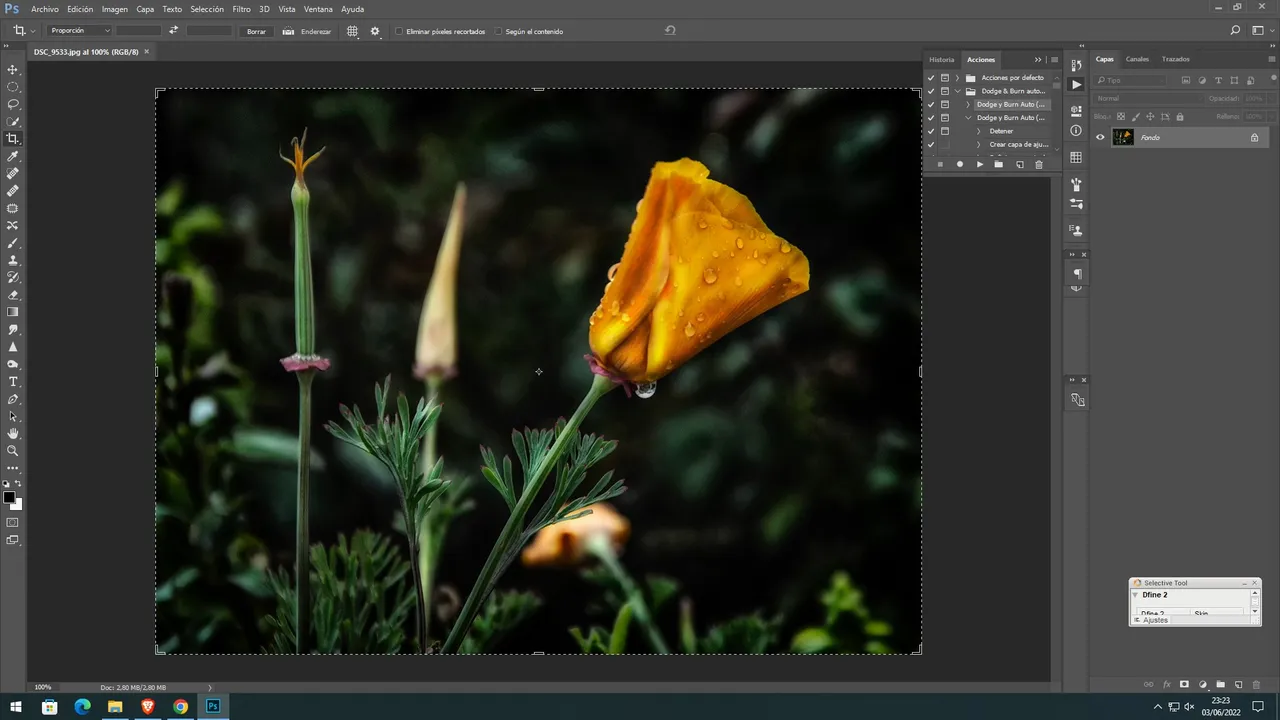Toggle checkmark for Crear capa de ajuste step
This screenshot has width=1280, height=720.
(931, 145)
